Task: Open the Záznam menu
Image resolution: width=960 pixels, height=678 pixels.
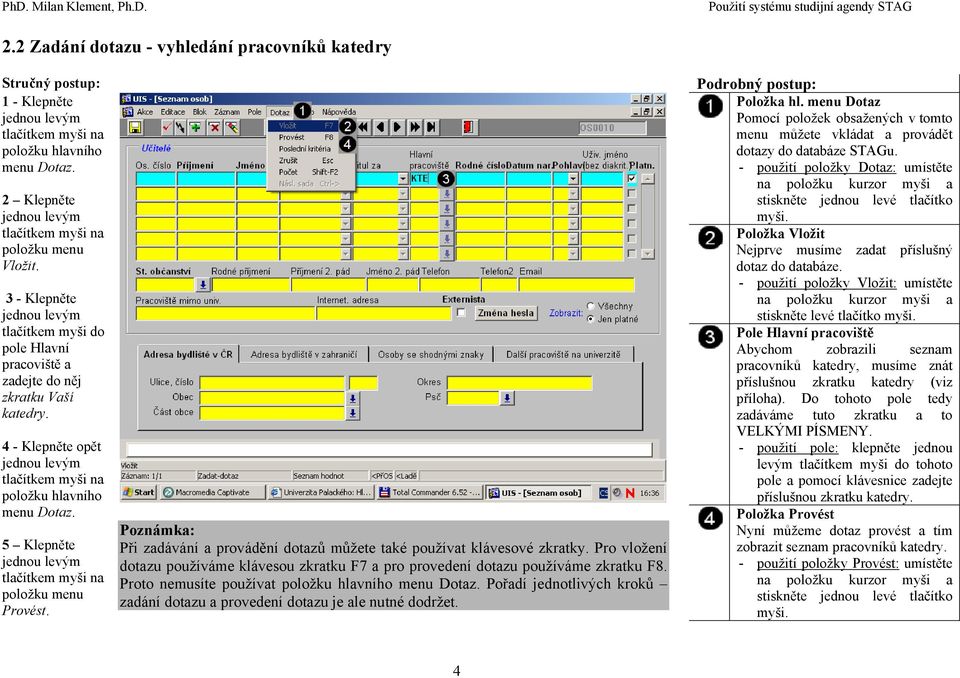Action: coord(227,112)
